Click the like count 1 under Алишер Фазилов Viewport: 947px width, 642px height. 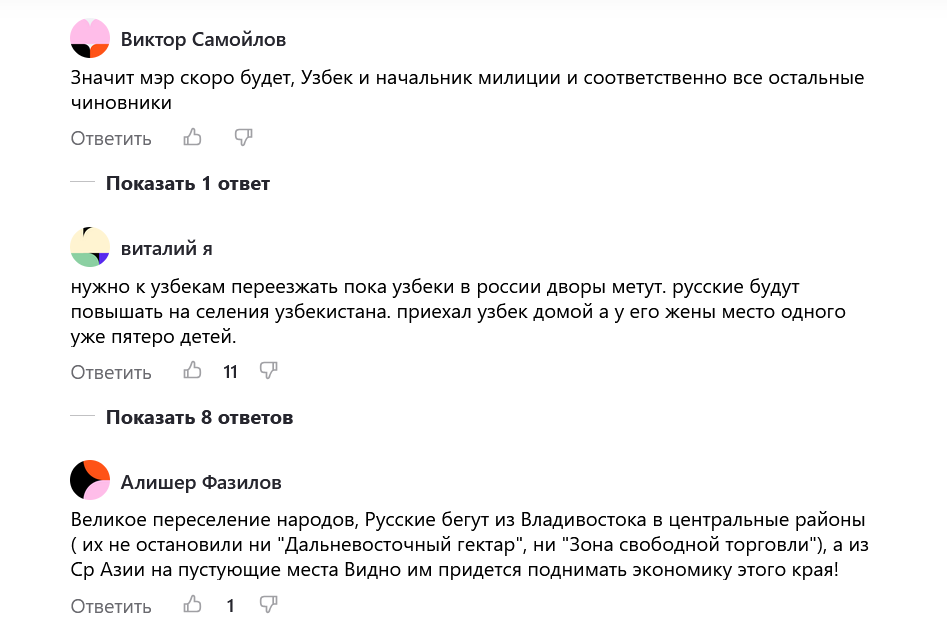(x=230, y=604)
